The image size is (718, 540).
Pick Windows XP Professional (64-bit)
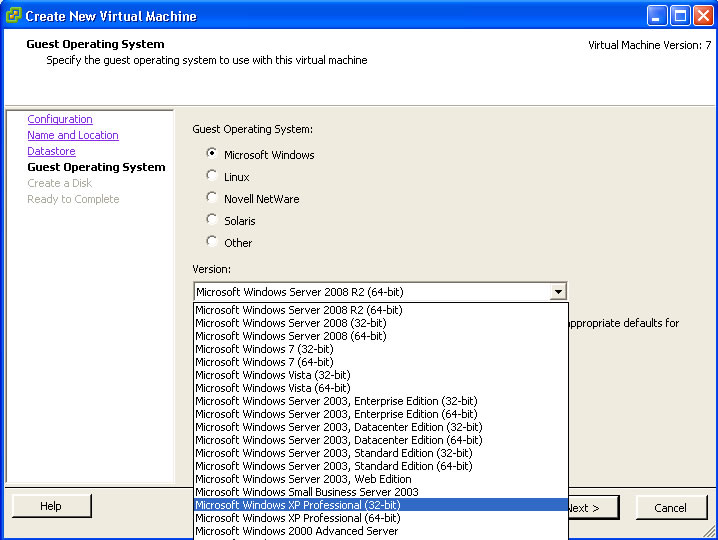click(x=381, y=518)
